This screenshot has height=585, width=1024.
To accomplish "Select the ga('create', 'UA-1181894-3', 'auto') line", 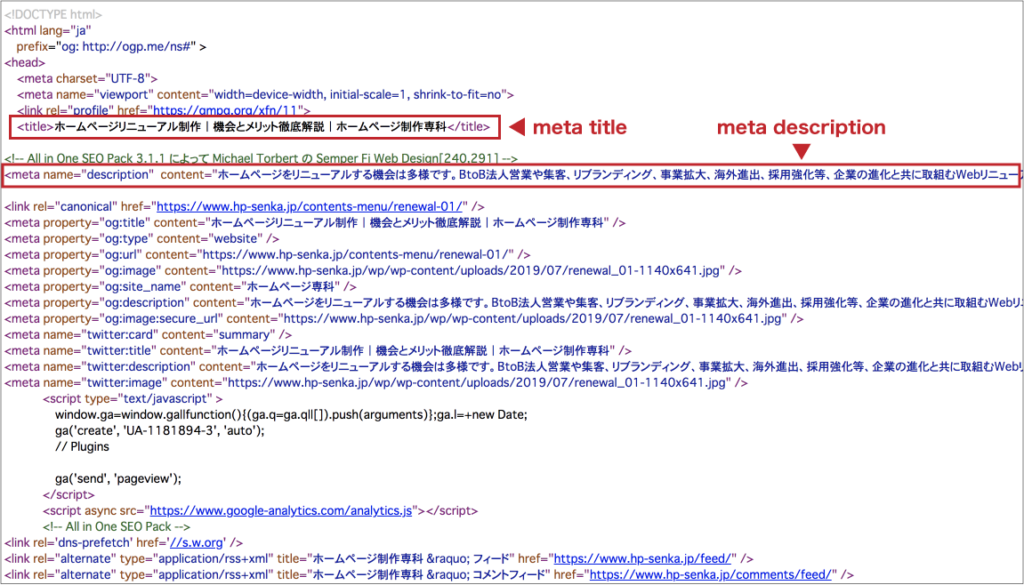I will [x=160, y=430].
